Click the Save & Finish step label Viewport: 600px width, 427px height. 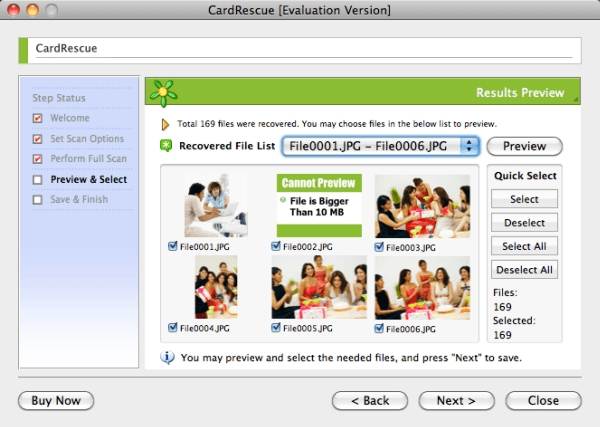coord(79,199)
